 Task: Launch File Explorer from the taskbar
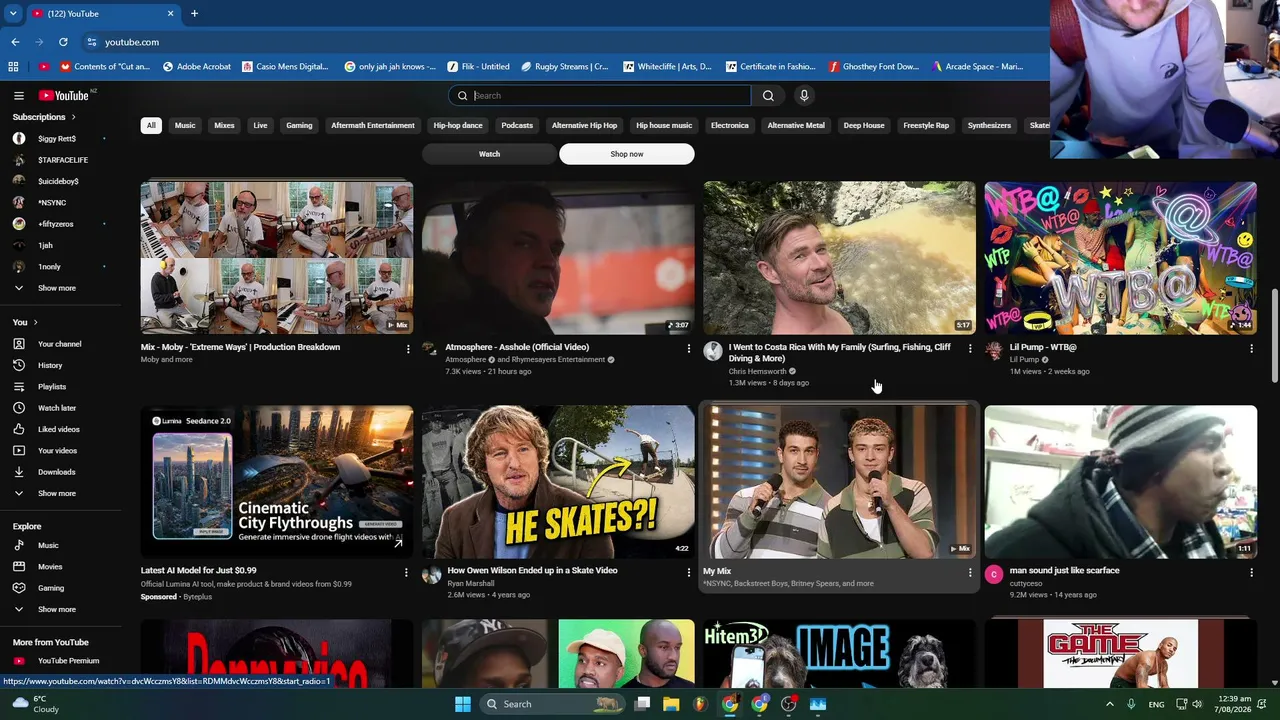671,704
